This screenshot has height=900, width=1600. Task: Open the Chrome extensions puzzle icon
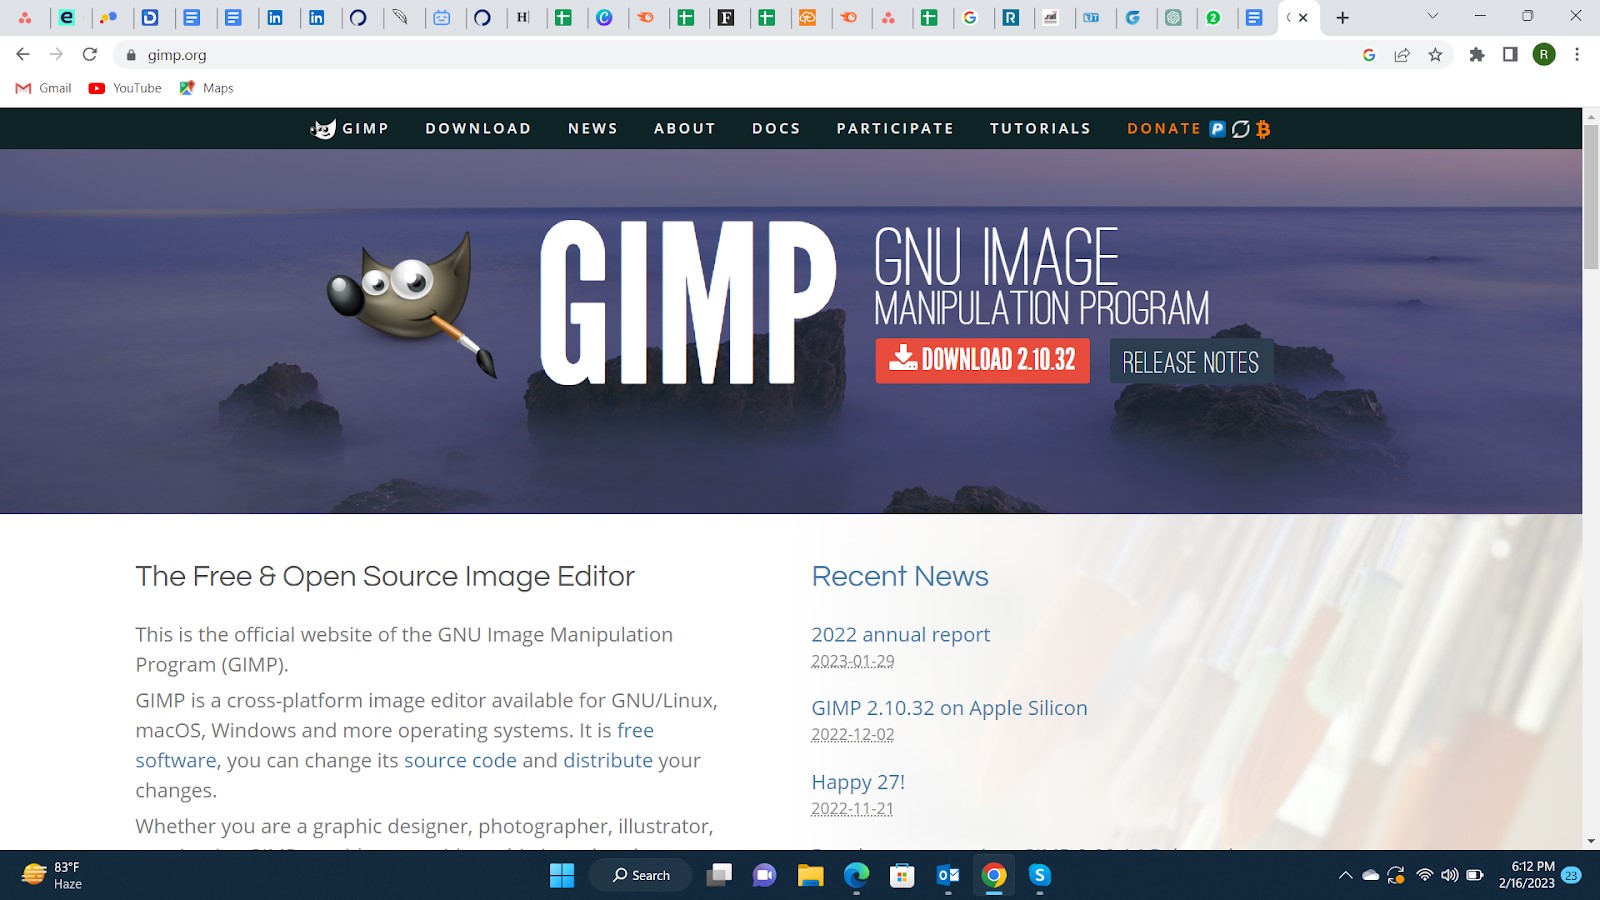coord(1476,55)
